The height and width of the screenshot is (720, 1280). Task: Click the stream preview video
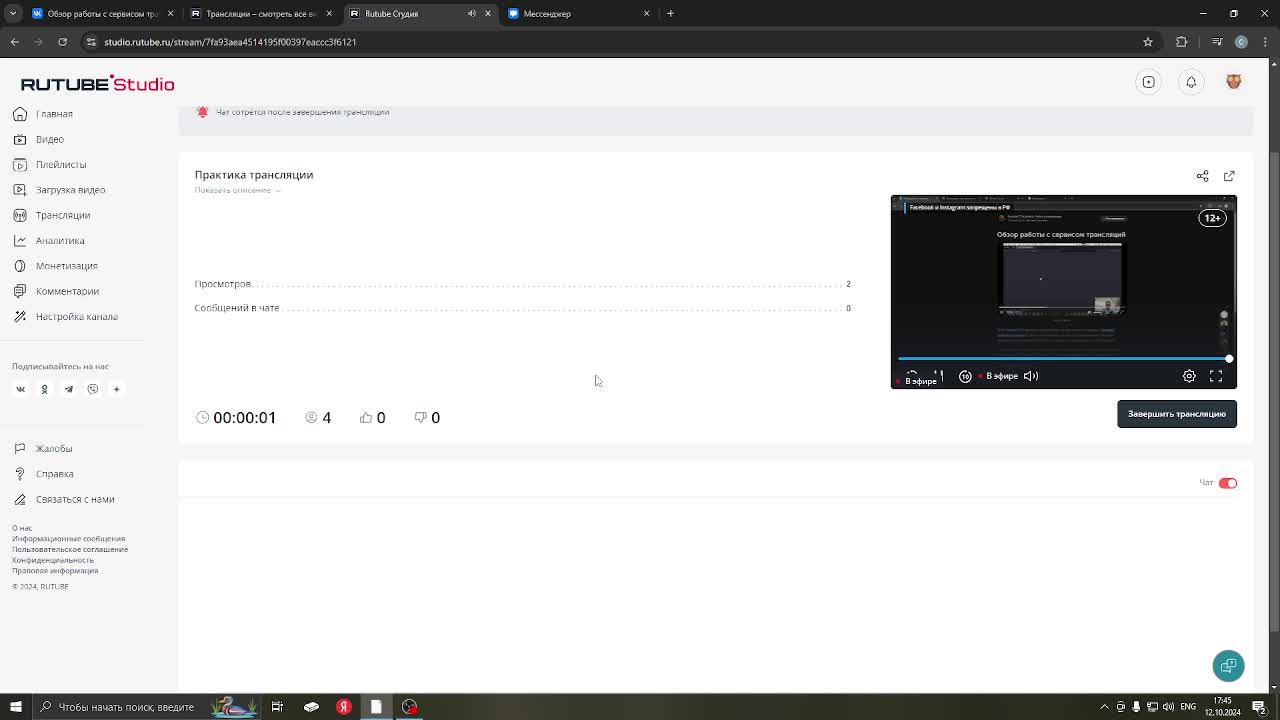[x=1063, y=292]
